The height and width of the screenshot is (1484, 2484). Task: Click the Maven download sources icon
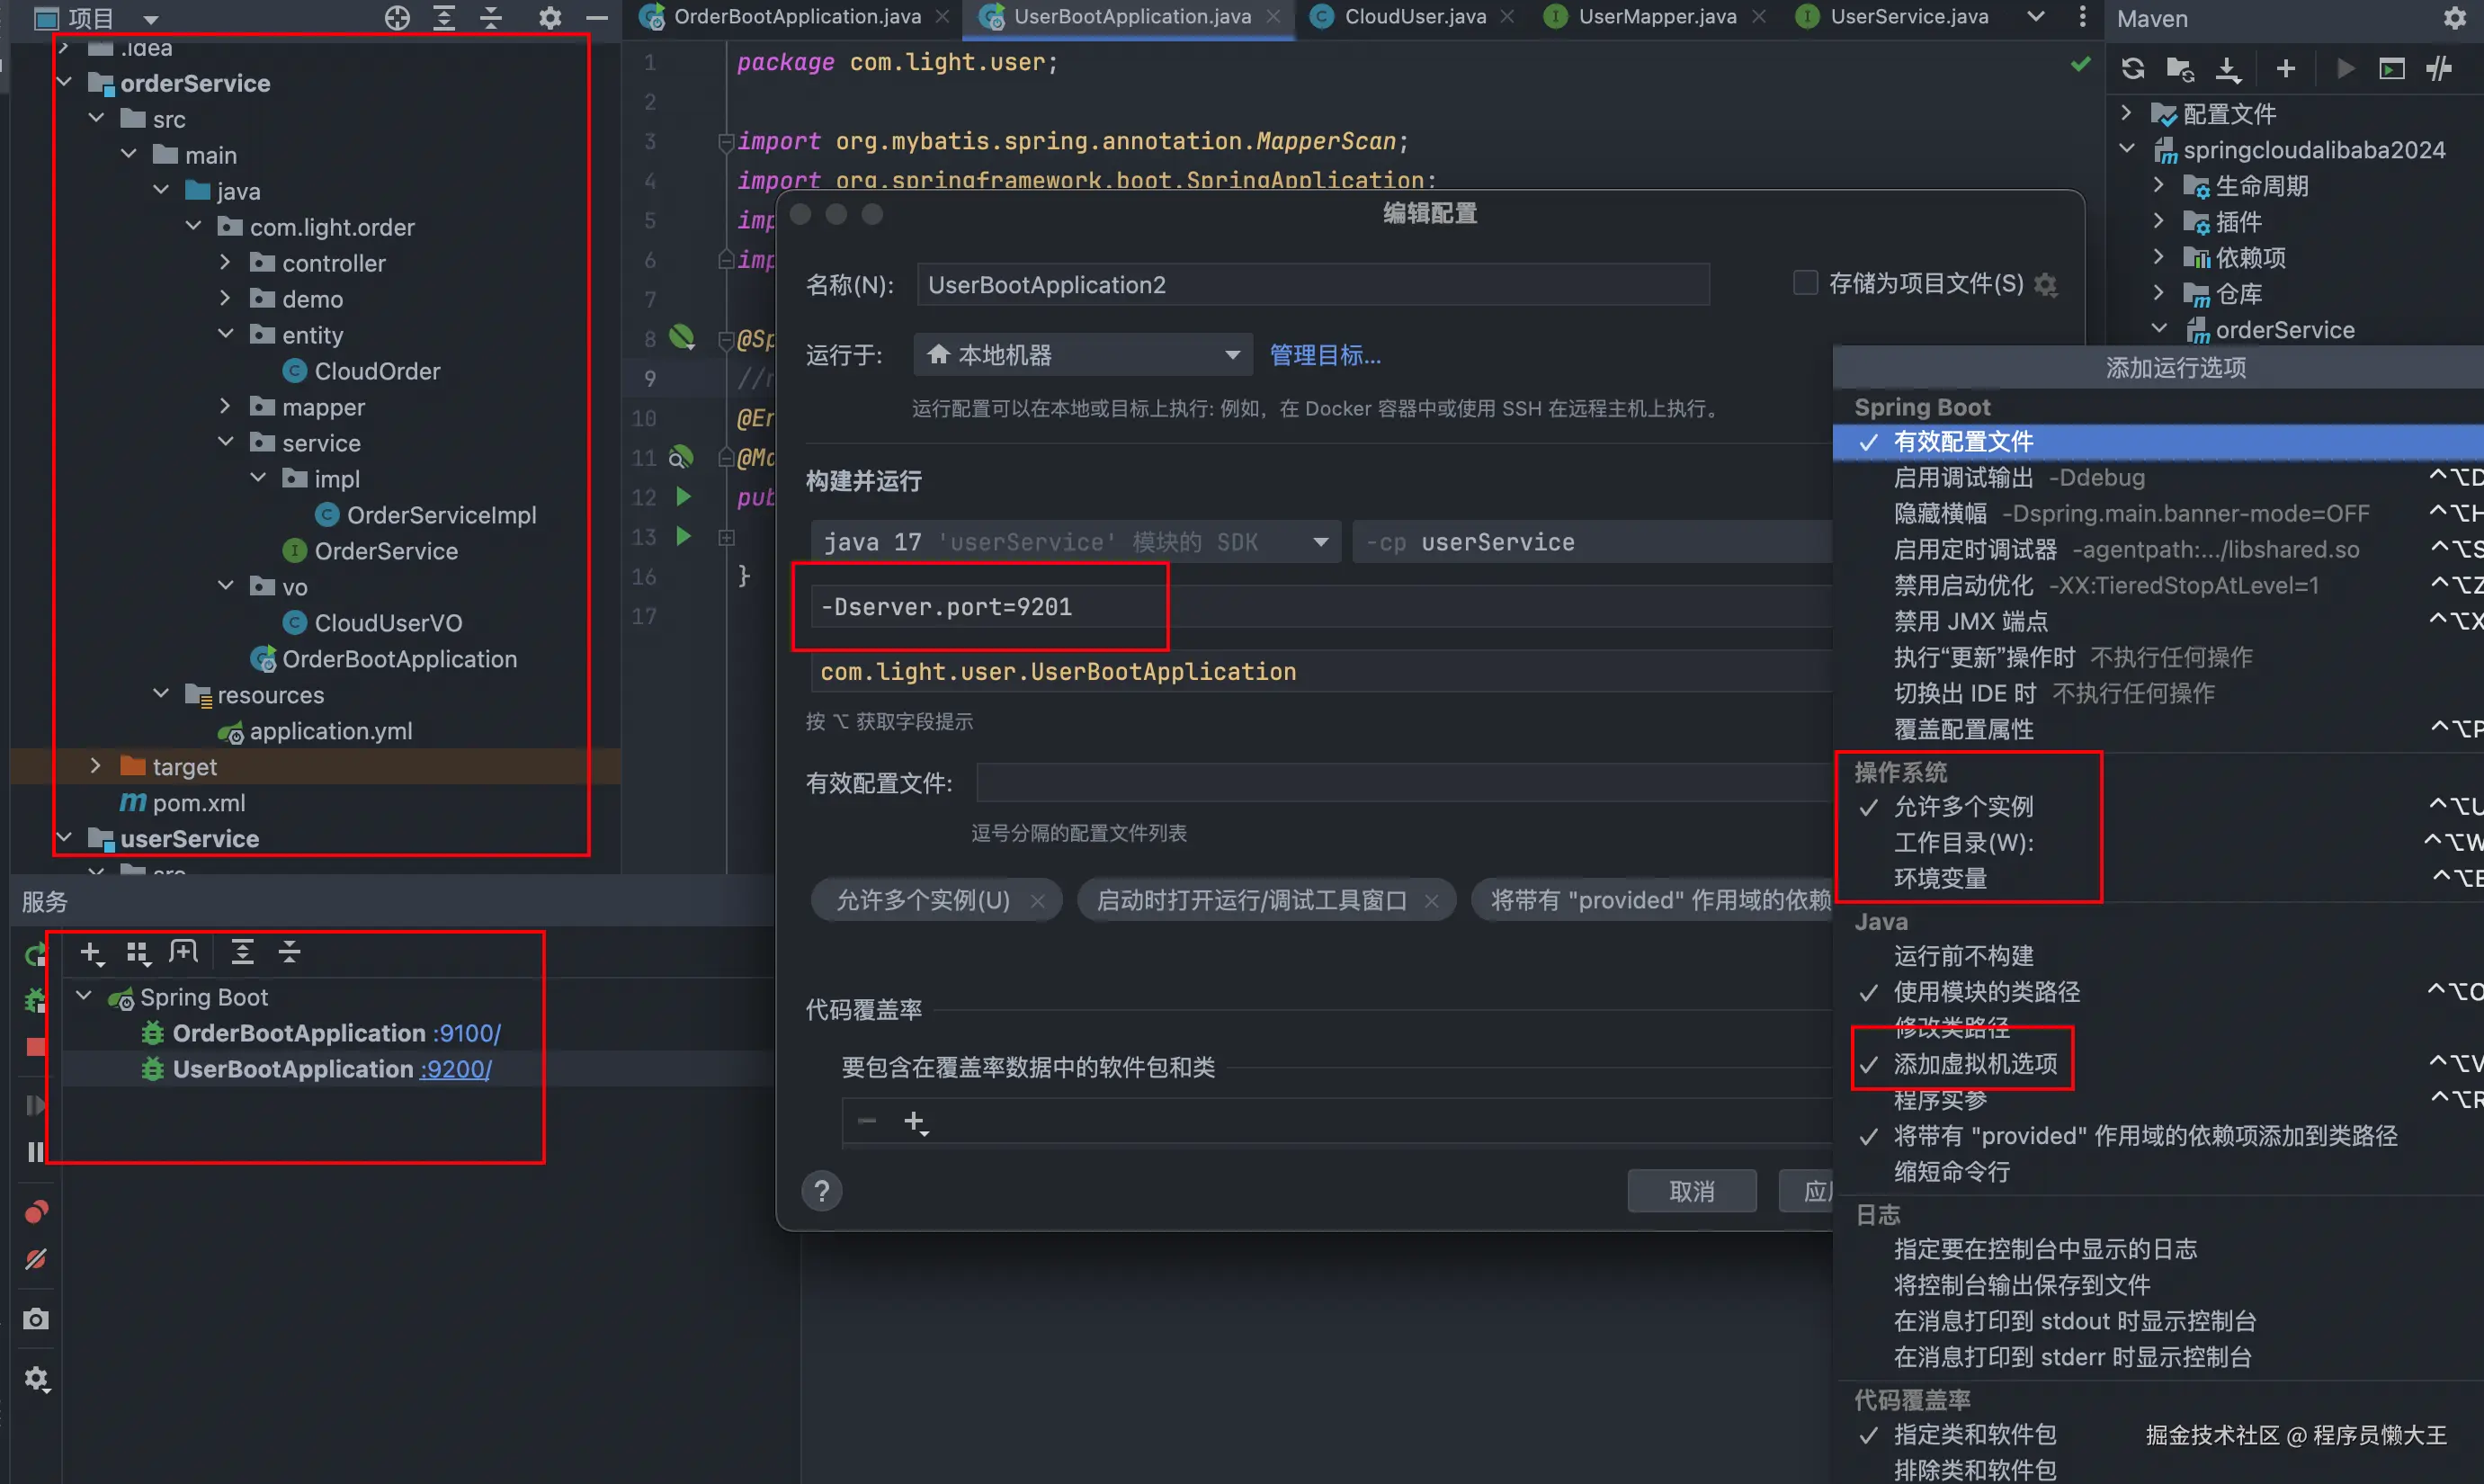coord(2227,68)
